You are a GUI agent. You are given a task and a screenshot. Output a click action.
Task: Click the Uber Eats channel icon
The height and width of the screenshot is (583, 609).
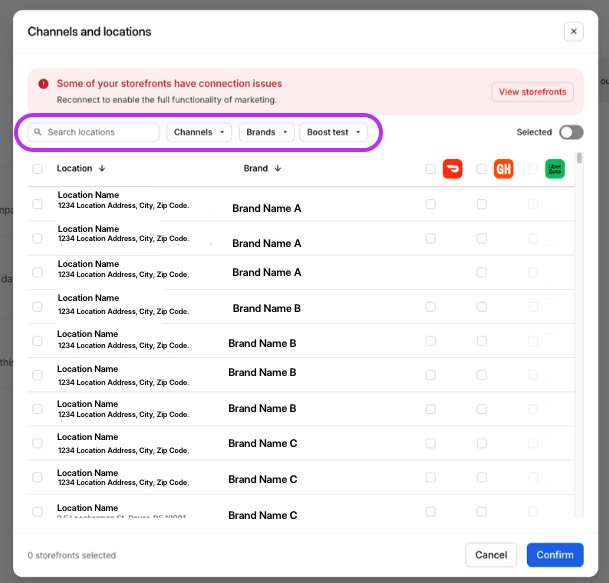(554, 169)
